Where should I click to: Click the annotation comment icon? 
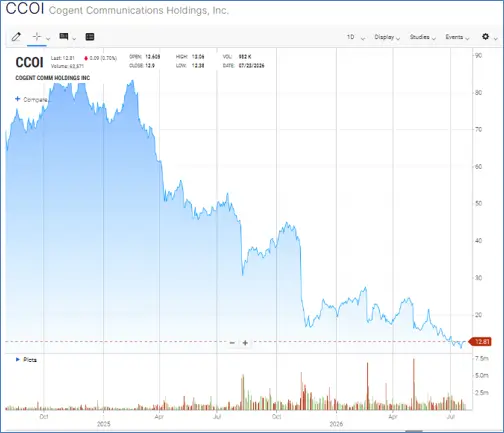[x=64, y=36]
